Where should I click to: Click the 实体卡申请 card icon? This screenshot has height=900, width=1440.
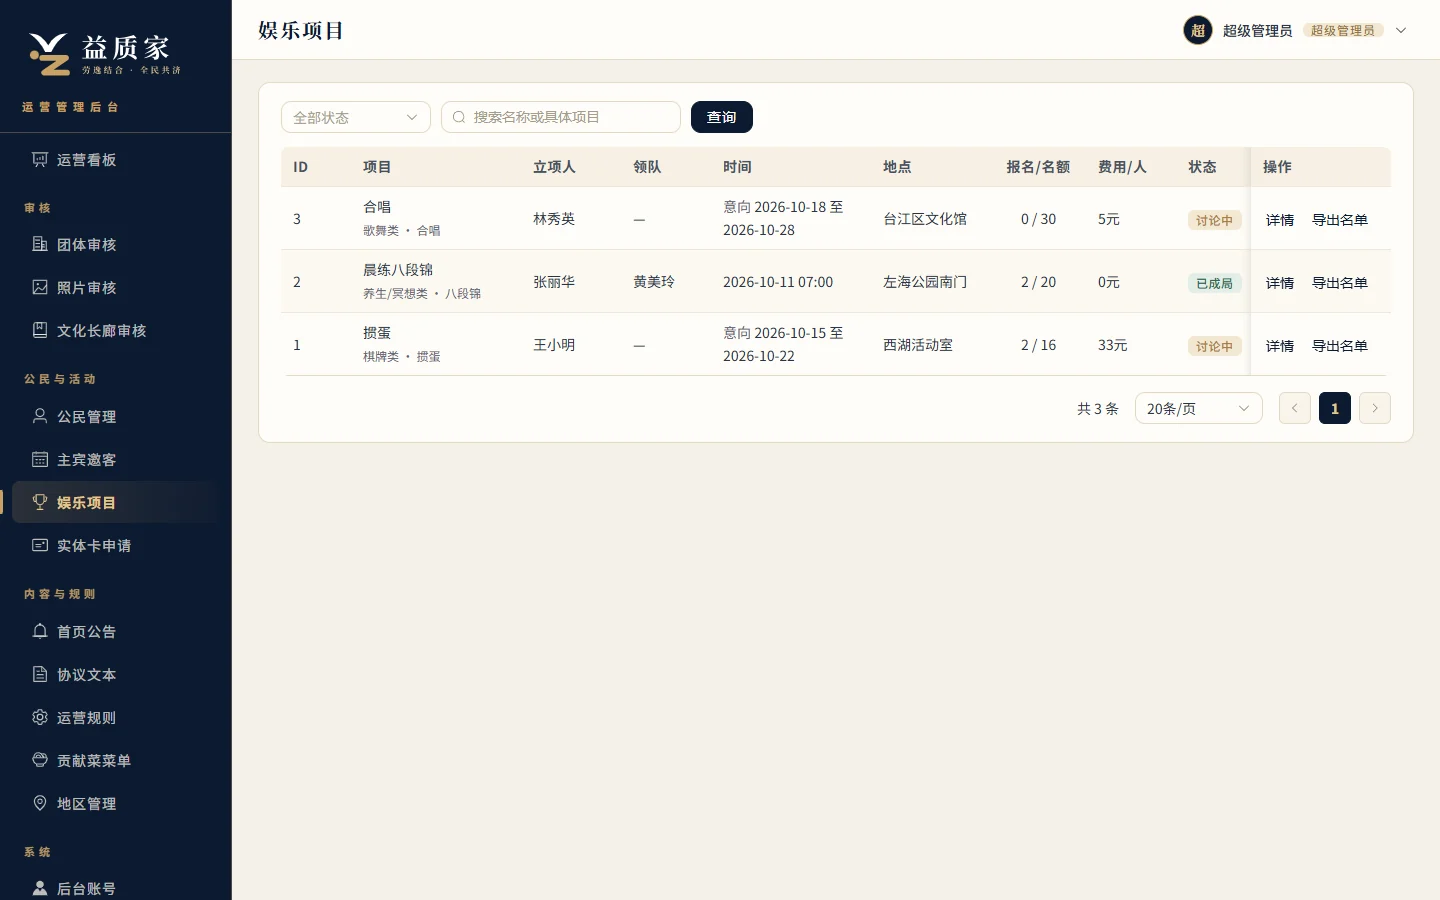[40, 546]
